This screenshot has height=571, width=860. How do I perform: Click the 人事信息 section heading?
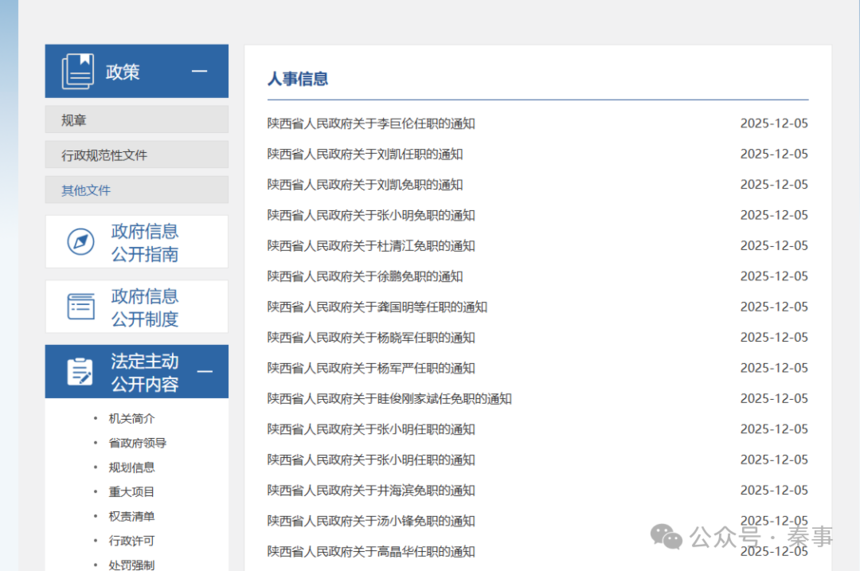[x=298, y=79]
